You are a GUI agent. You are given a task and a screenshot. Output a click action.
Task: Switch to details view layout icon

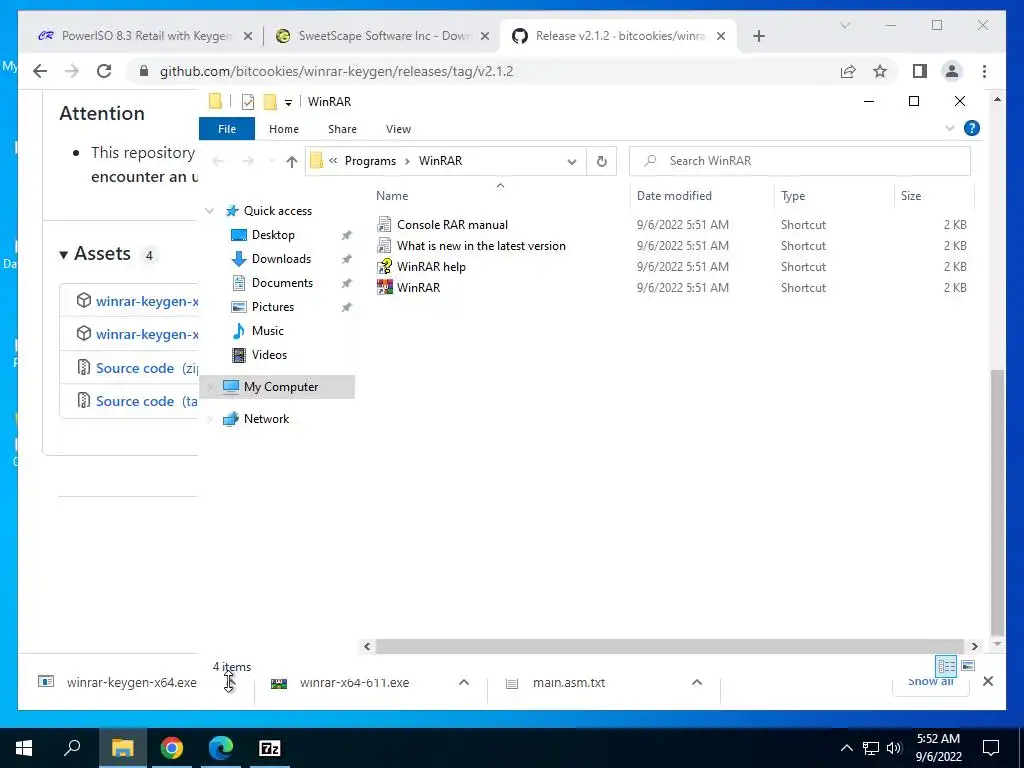coord(946,665)
